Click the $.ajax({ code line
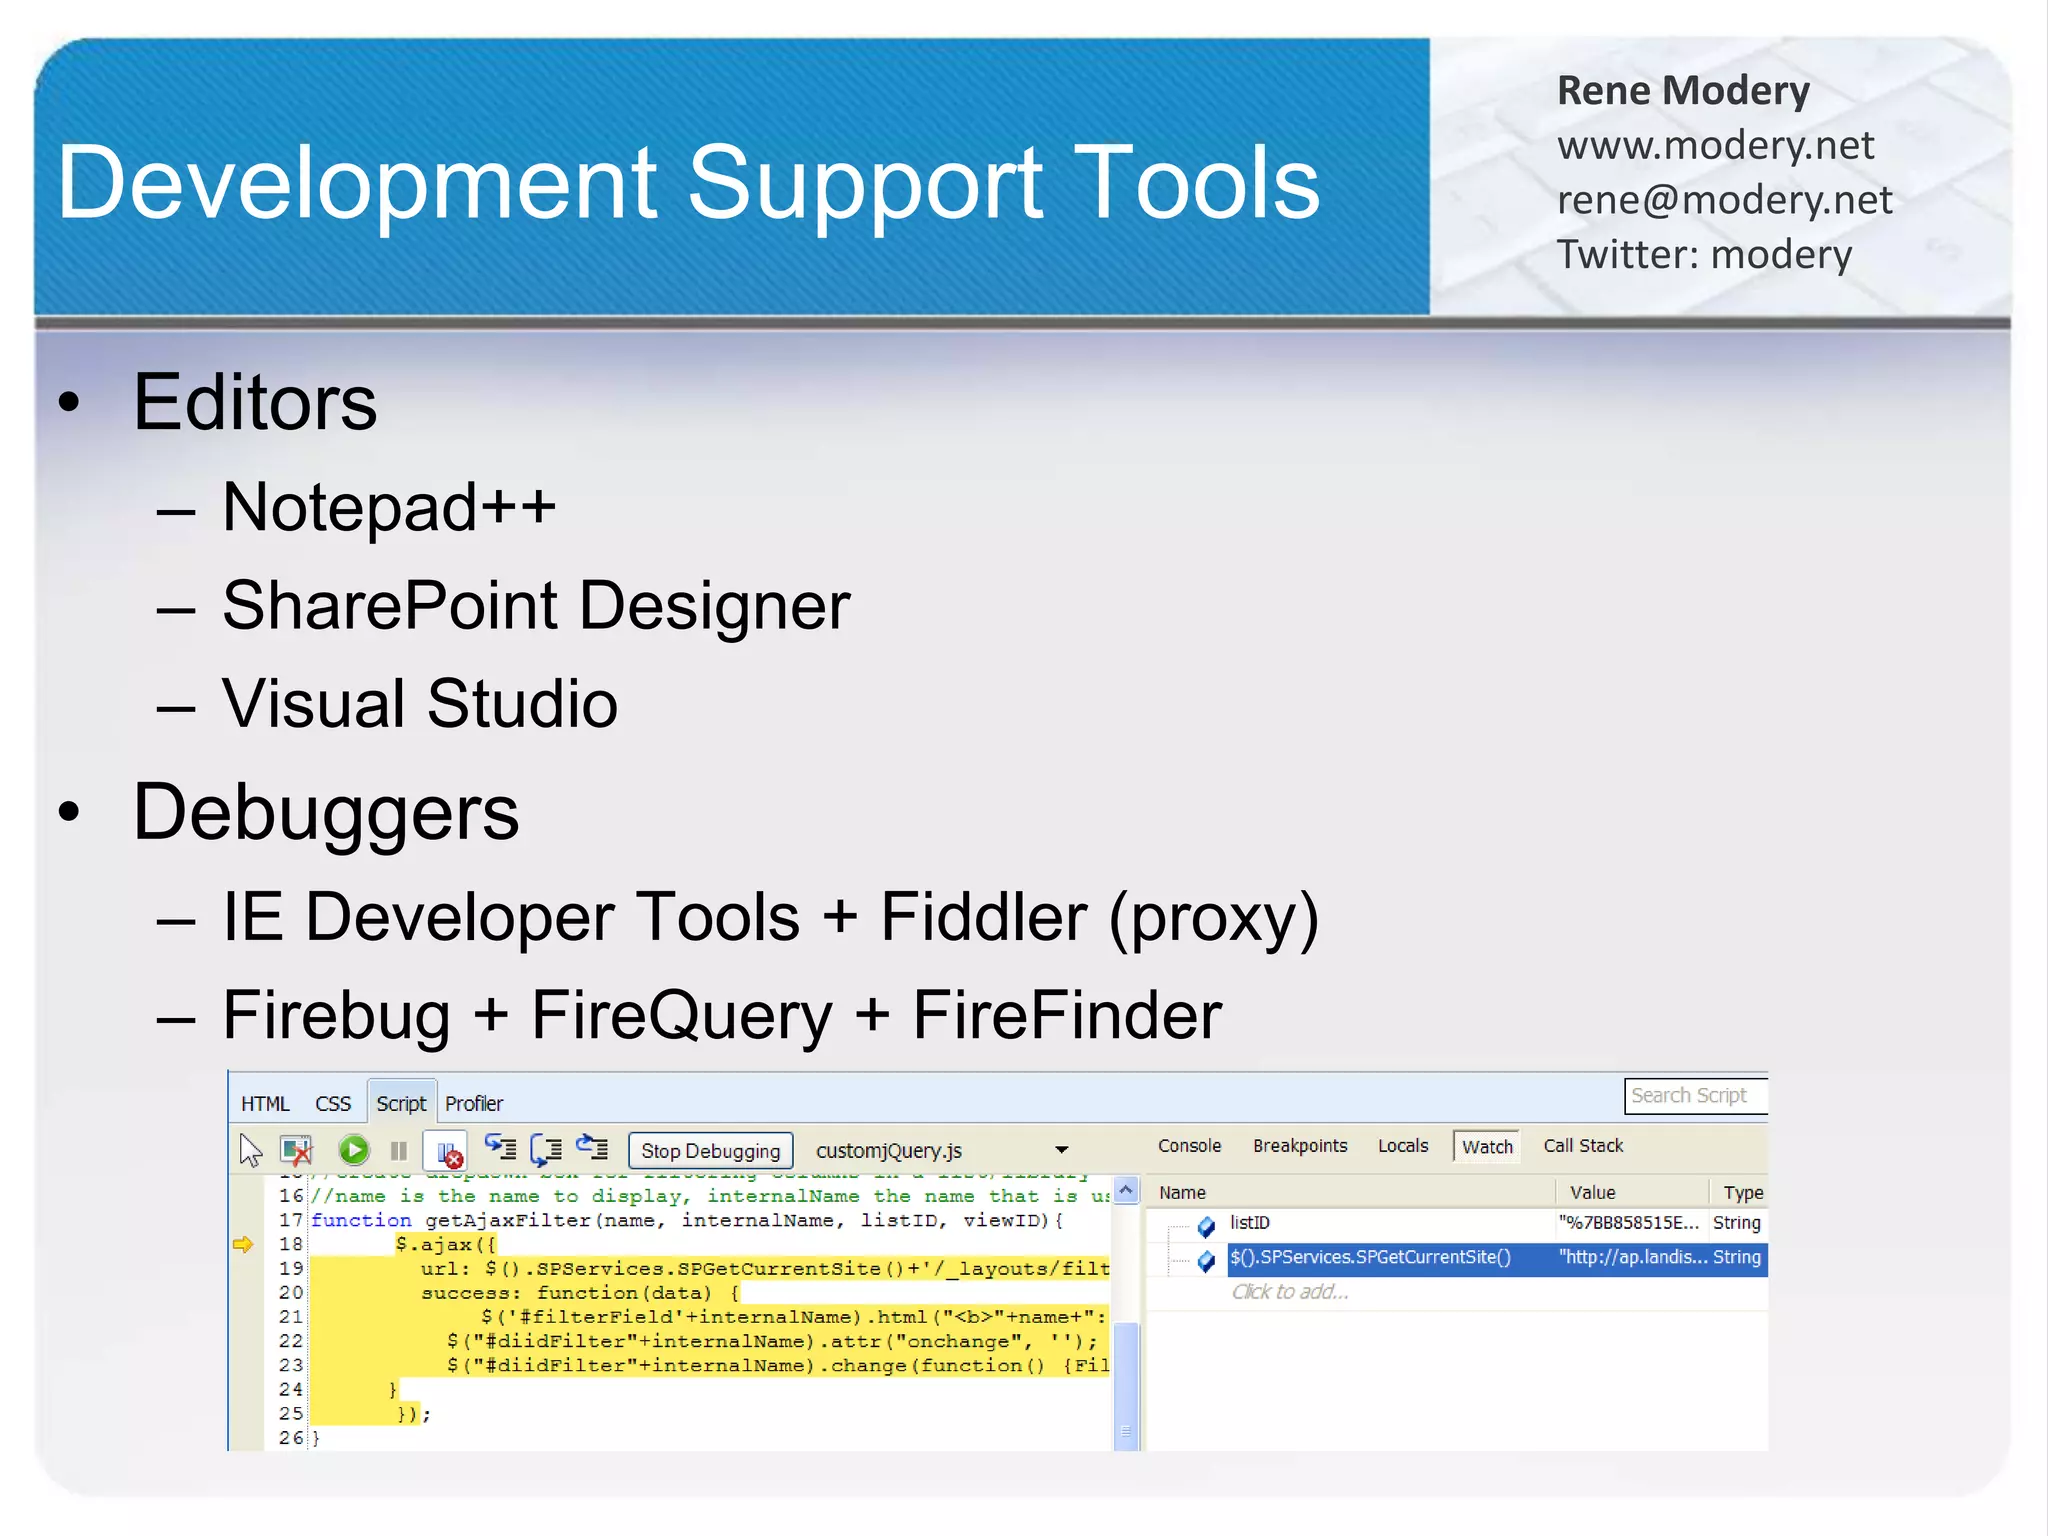Viewport: 2048px width, 1536px height. 446,1245
